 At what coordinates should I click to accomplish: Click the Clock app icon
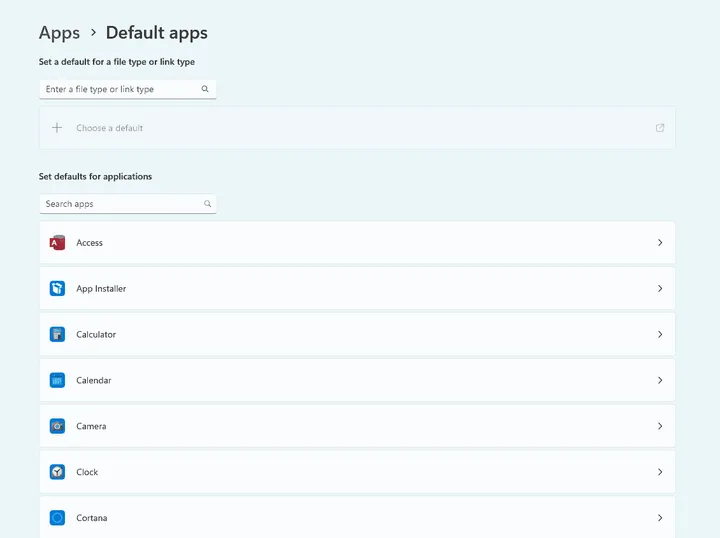[57, 472]
